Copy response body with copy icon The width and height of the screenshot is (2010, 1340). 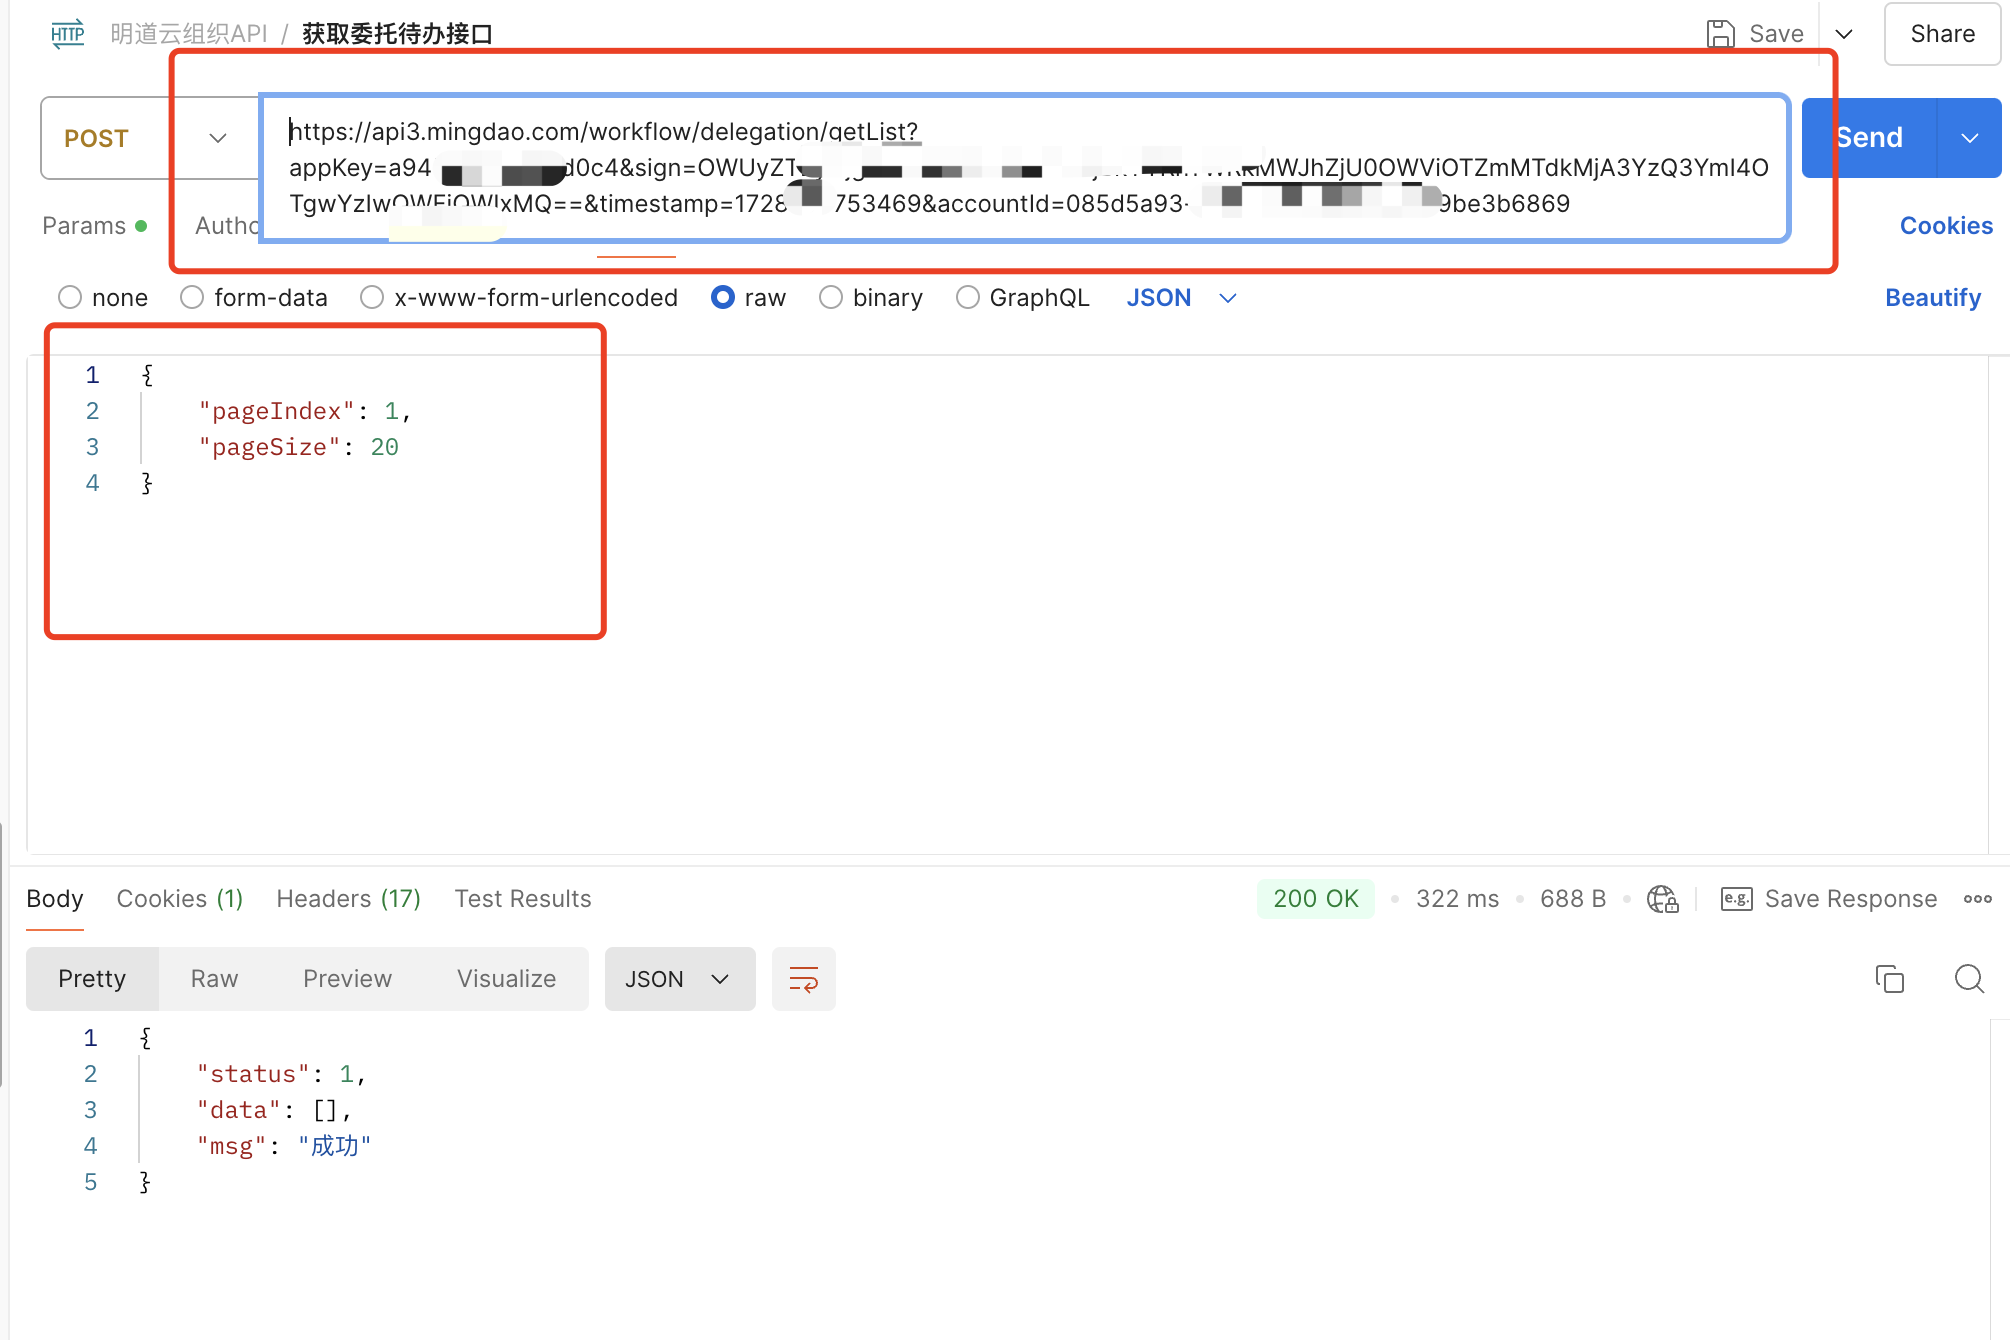tap(1889, 979)
